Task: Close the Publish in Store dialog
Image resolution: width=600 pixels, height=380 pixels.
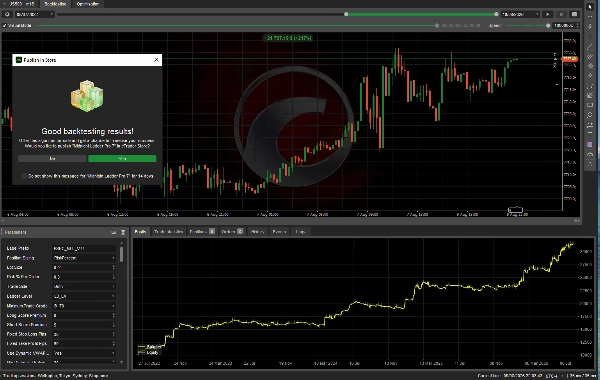Action: pos(156,60)
